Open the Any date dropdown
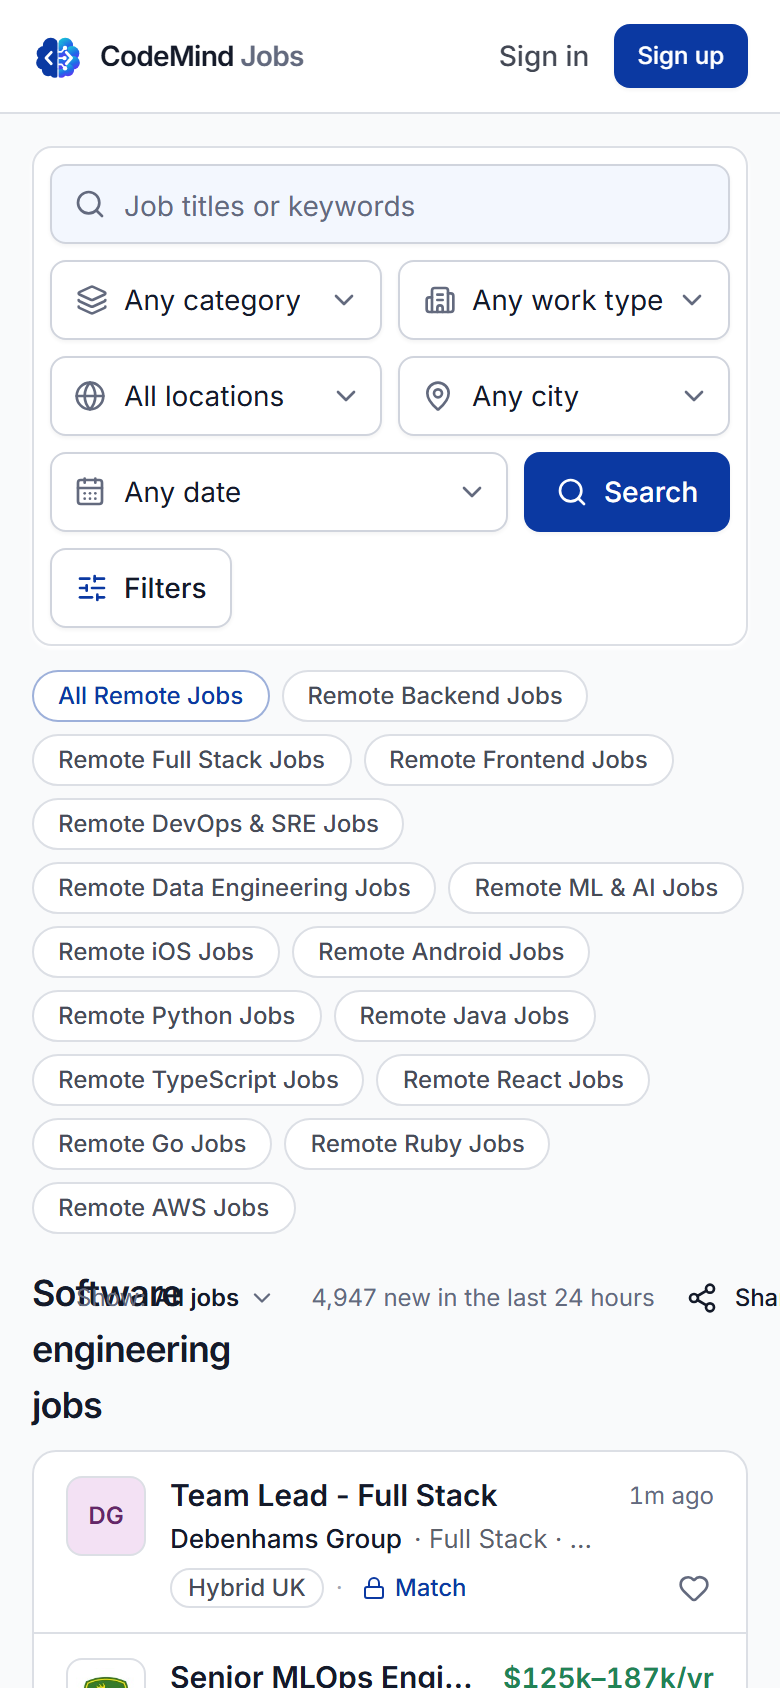Image resolution: width=780 pixels, height=1688 pixels. [279, 492]
